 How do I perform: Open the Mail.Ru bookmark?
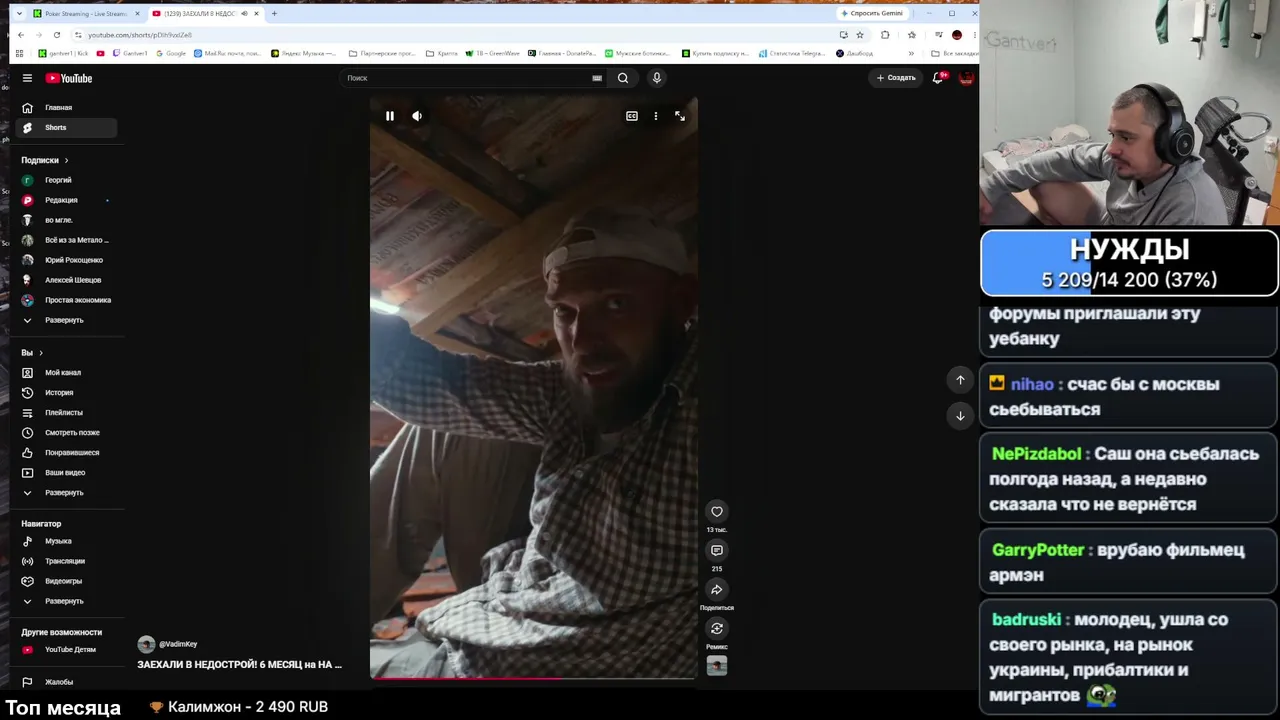point(229,53)
